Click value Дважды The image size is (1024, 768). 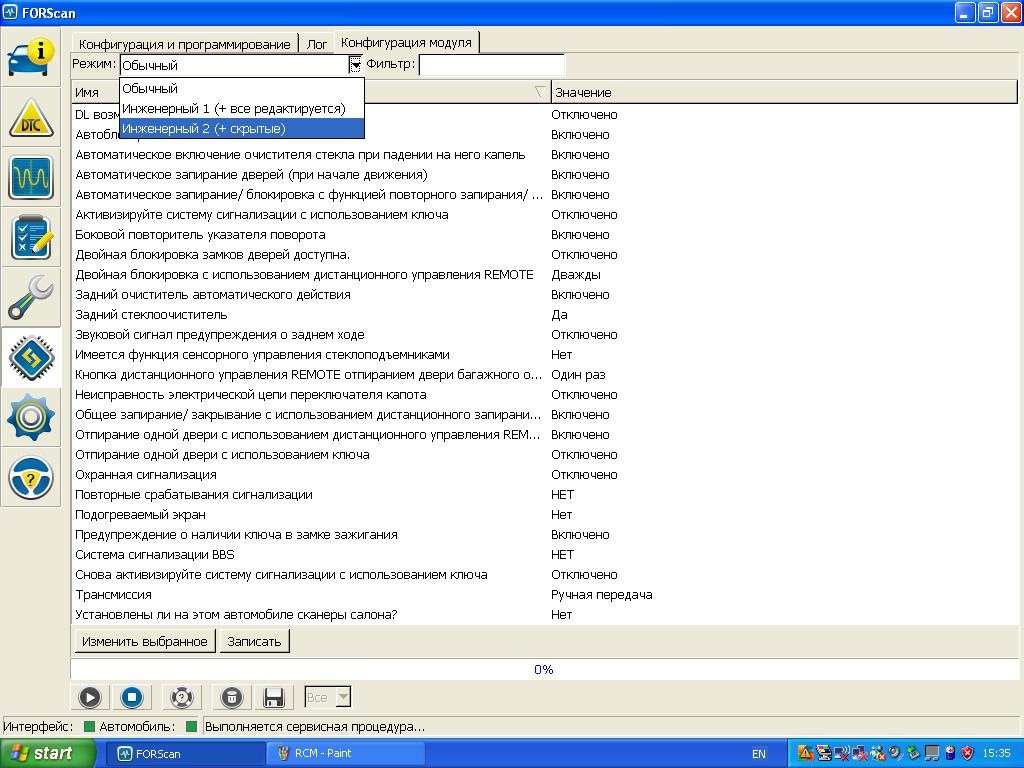tap(576, 275)
